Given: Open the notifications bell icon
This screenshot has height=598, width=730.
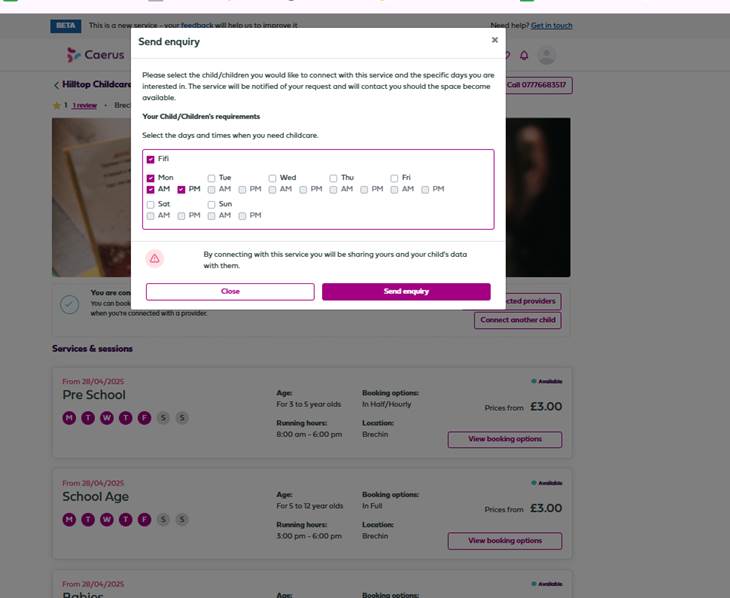Looking at the screenshot, I should coord(524,56).
